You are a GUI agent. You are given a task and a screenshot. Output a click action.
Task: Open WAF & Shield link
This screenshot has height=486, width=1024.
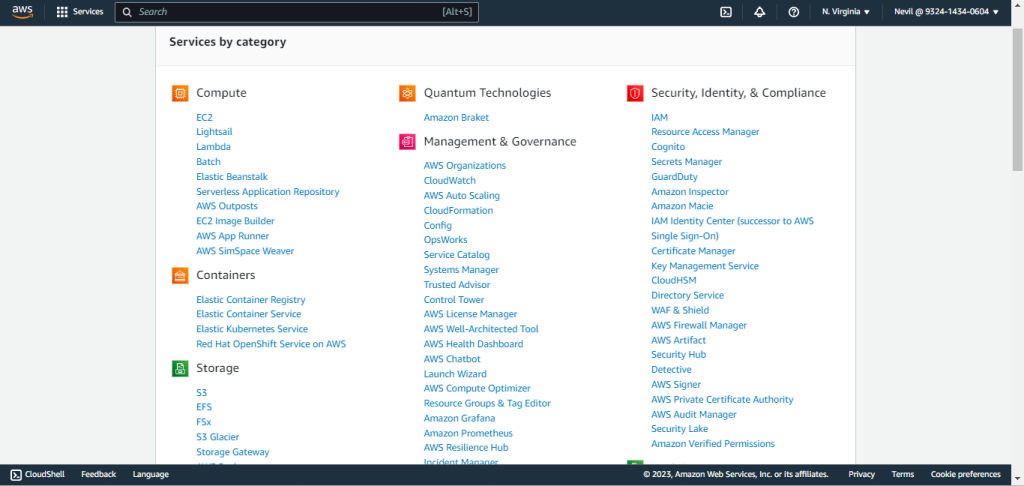(680, 311)
